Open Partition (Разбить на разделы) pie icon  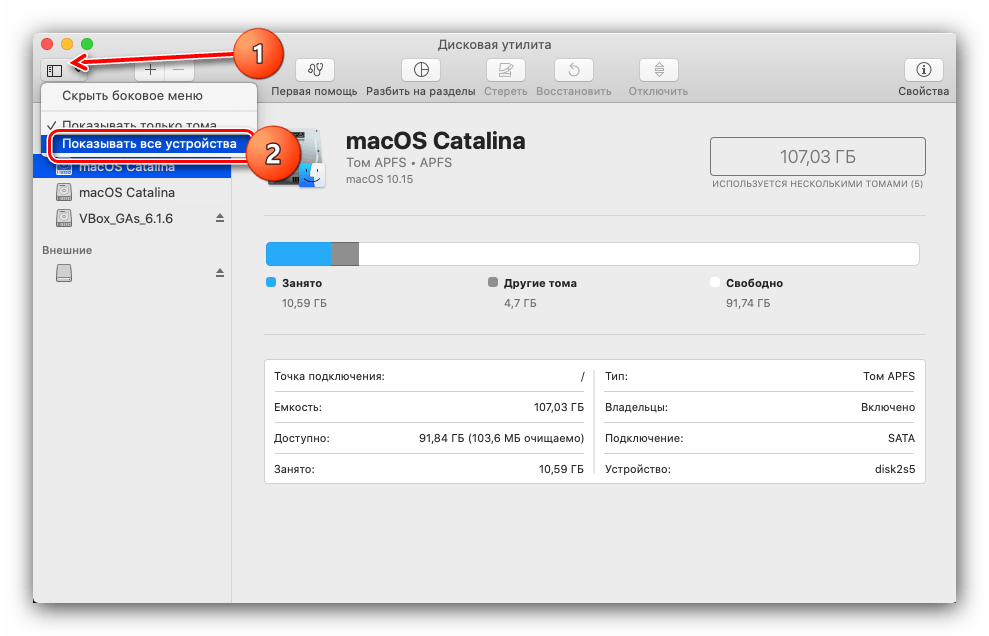pos(421,69)
